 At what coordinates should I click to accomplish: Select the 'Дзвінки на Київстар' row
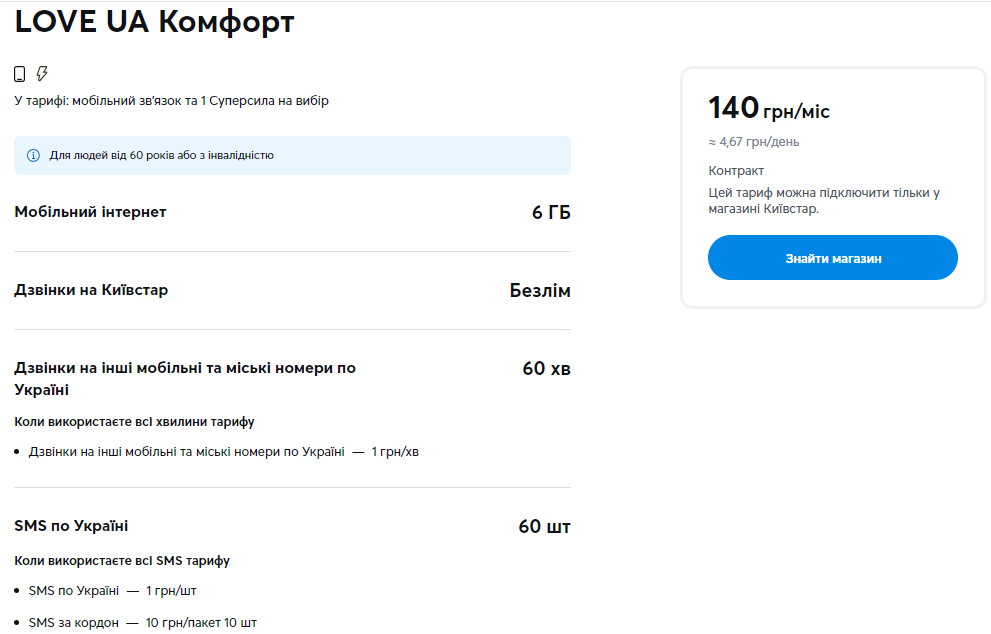pos(92,290)
